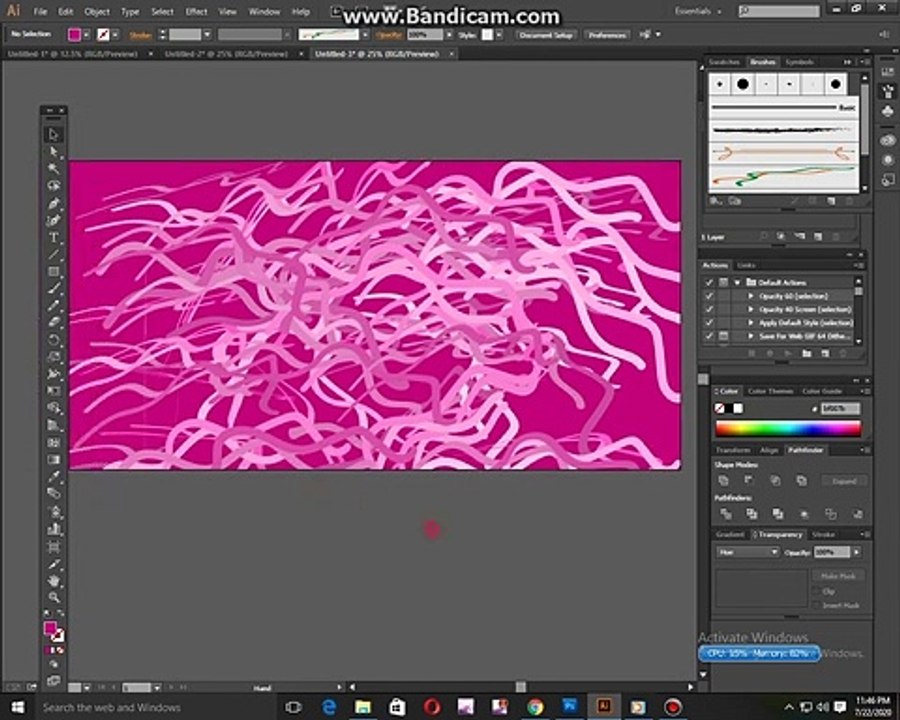The image size is (900, 720).
Task: Select the Gradient tool
Action: [53, 460]
